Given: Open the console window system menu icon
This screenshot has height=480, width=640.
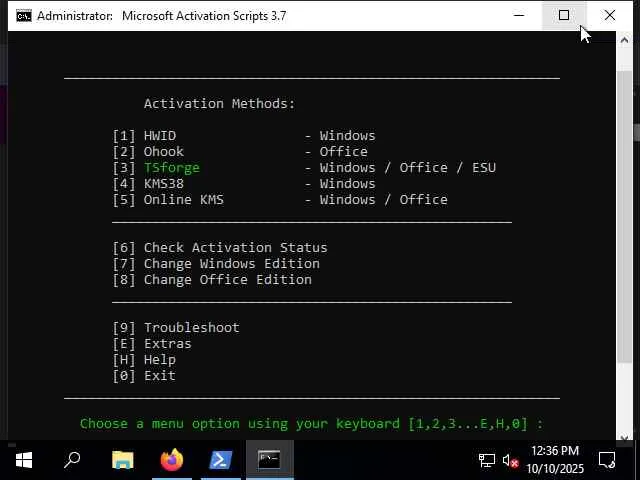Looking at the screenshot, I should pyautogui.click(x=24, y=16).
